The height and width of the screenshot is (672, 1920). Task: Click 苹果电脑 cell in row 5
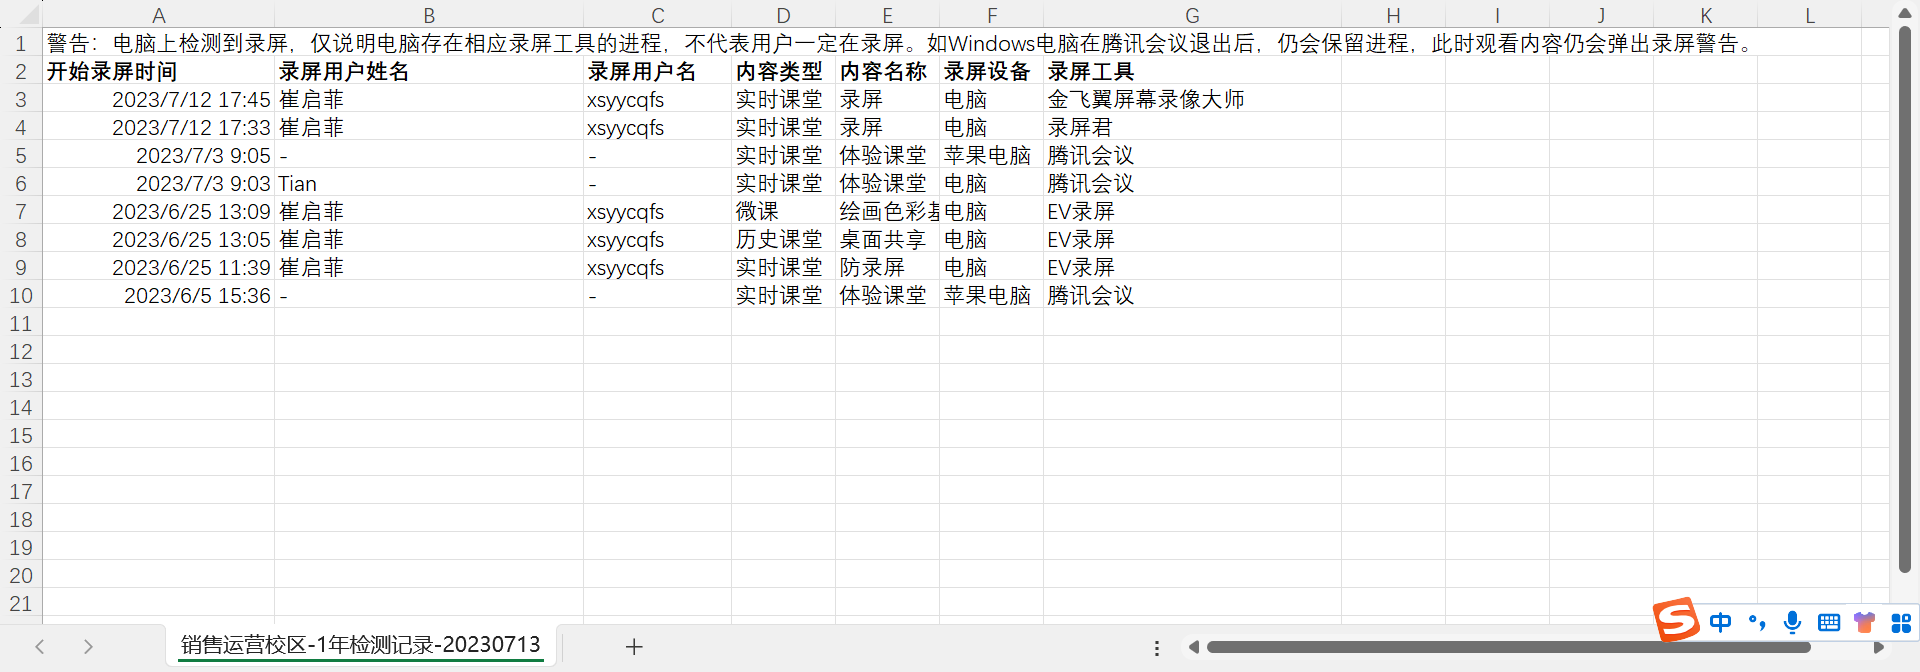[991, 156]
